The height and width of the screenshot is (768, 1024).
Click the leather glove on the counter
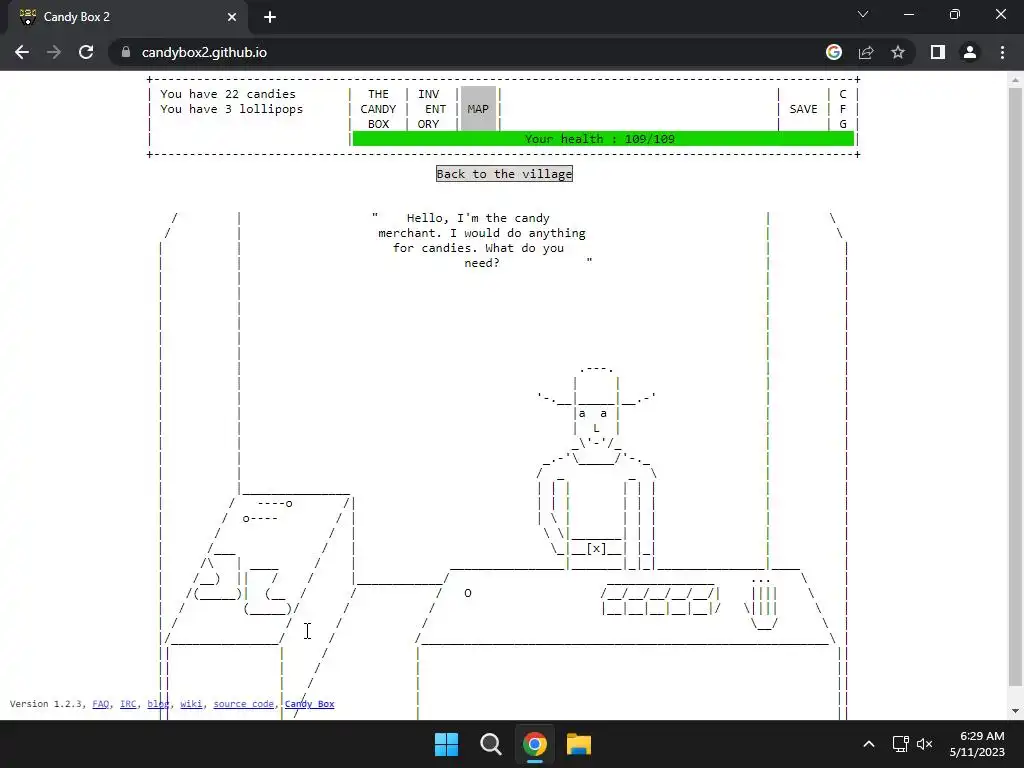763,604
